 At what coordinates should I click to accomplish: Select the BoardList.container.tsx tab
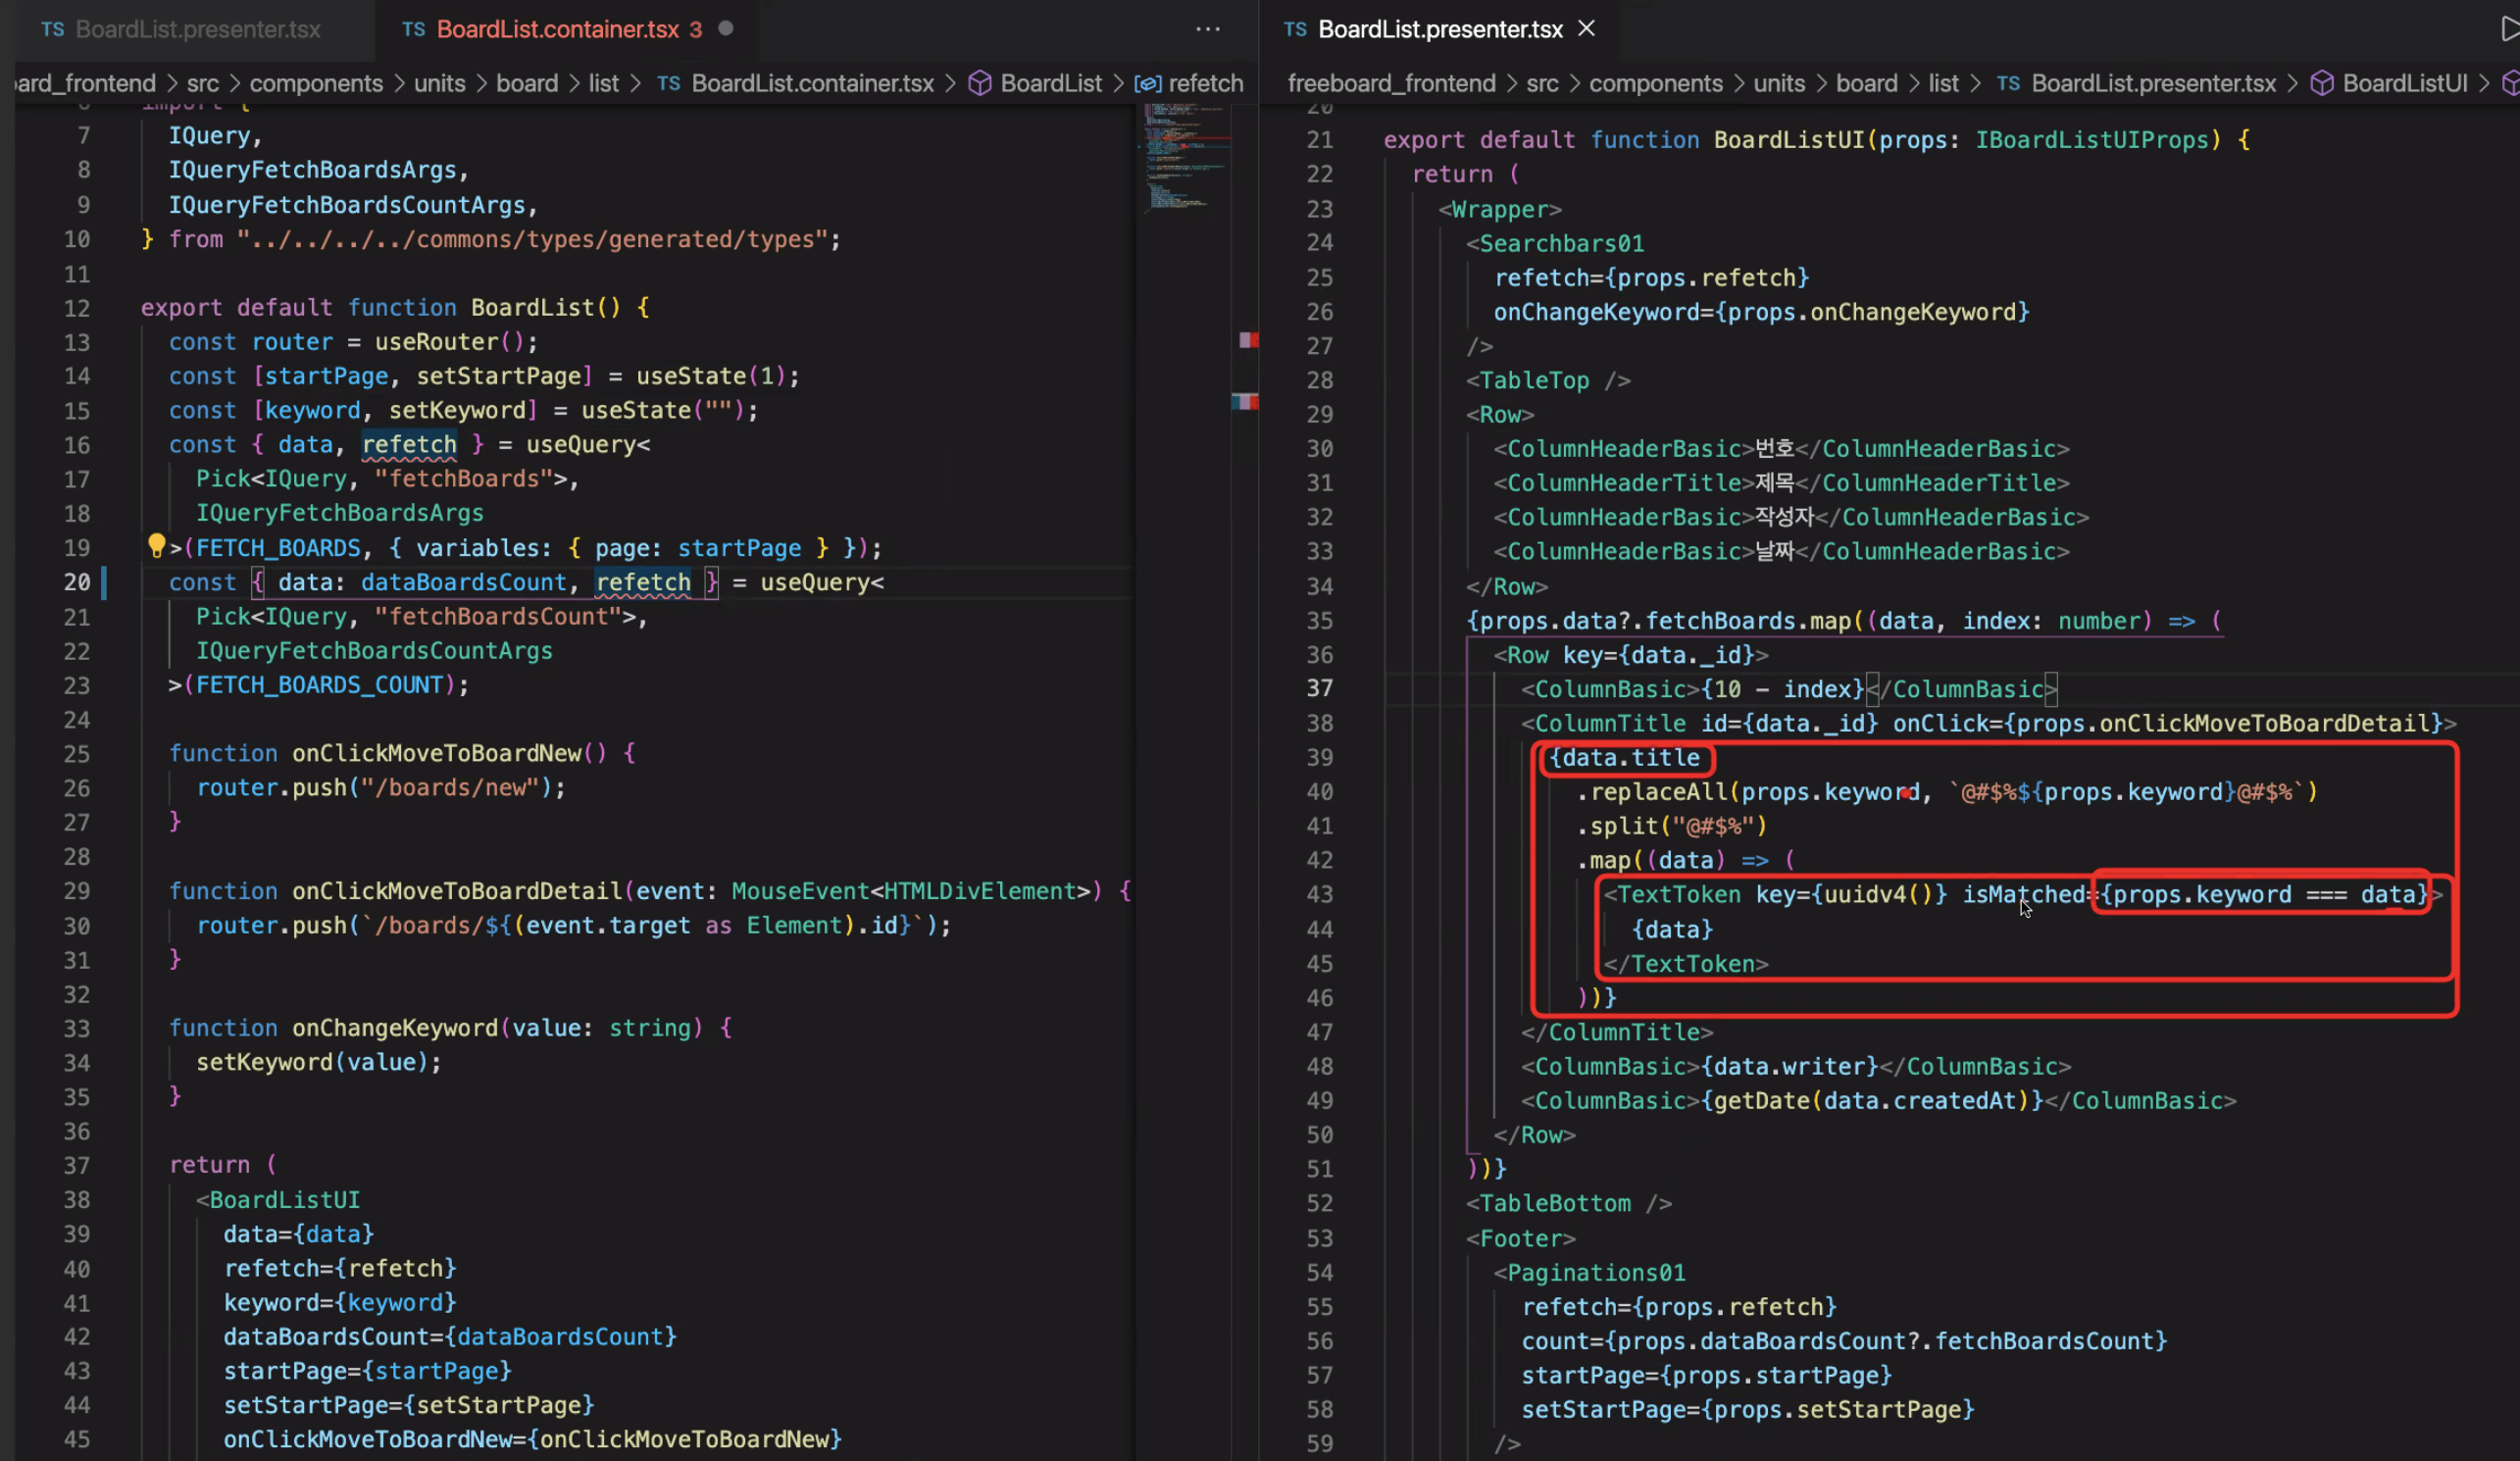557,29
